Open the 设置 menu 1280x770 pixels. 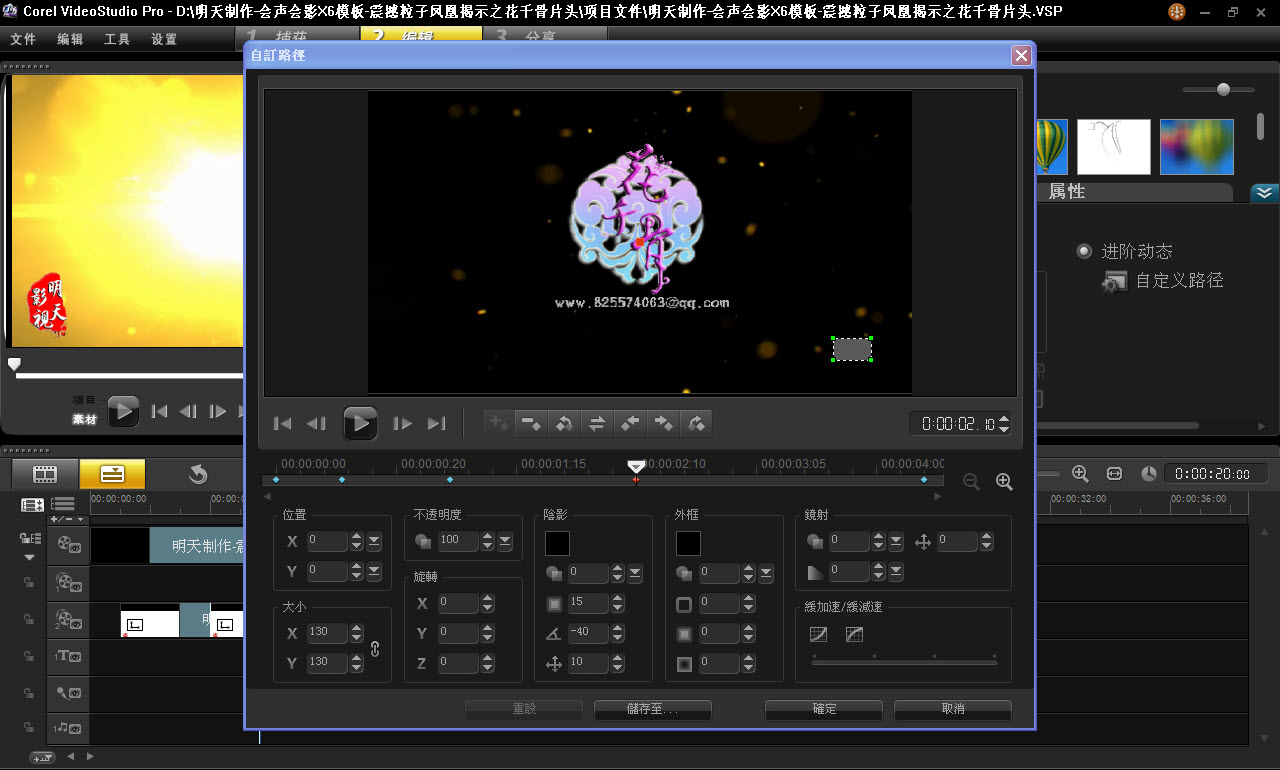(164, 40)
